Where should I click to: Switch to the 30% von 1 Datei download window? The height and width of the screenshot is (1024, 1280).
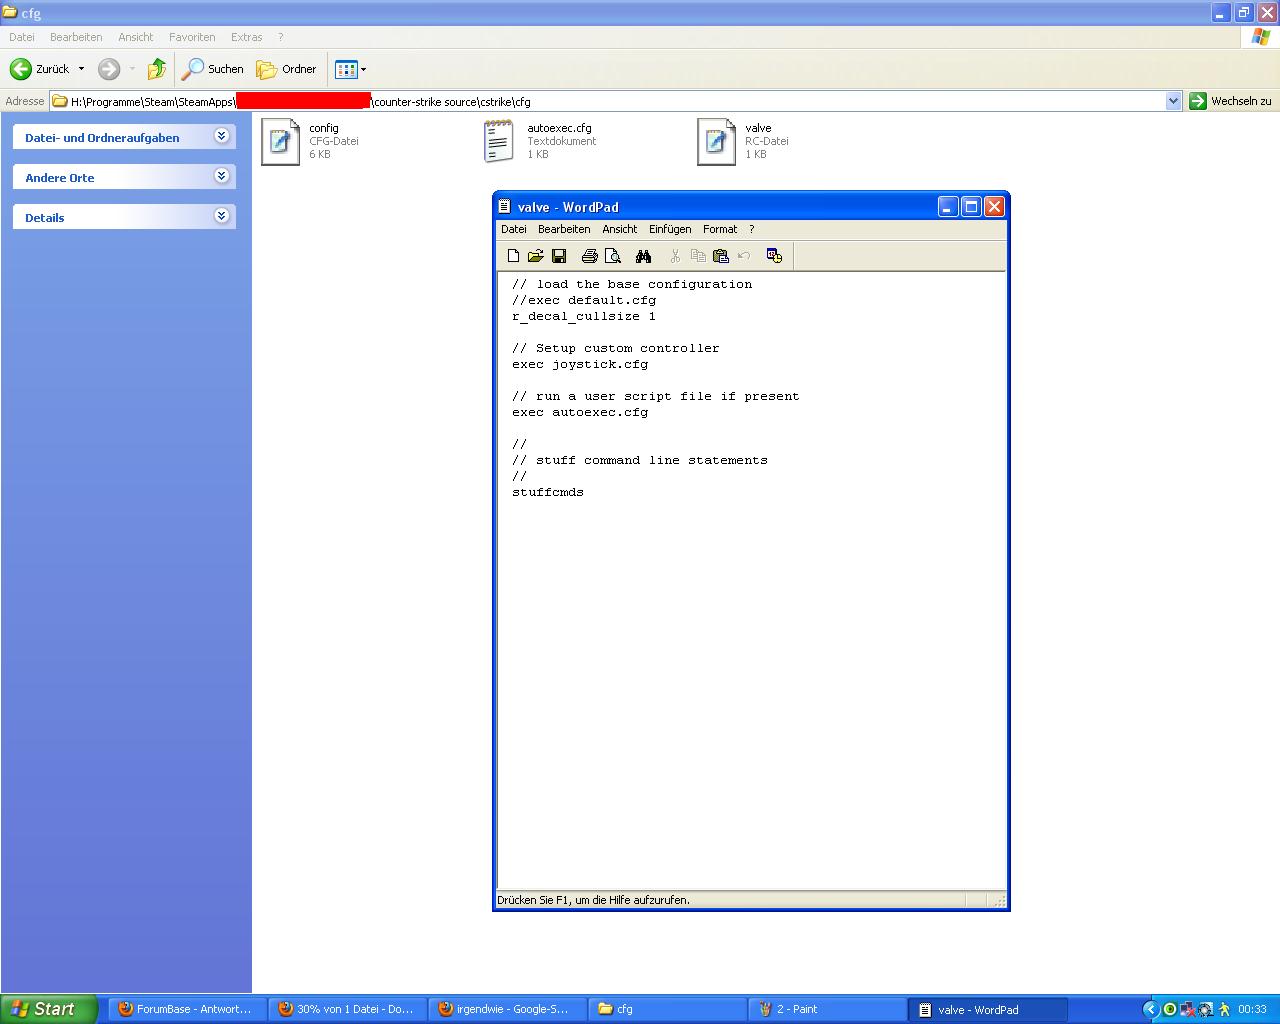tap(348, 1009)
